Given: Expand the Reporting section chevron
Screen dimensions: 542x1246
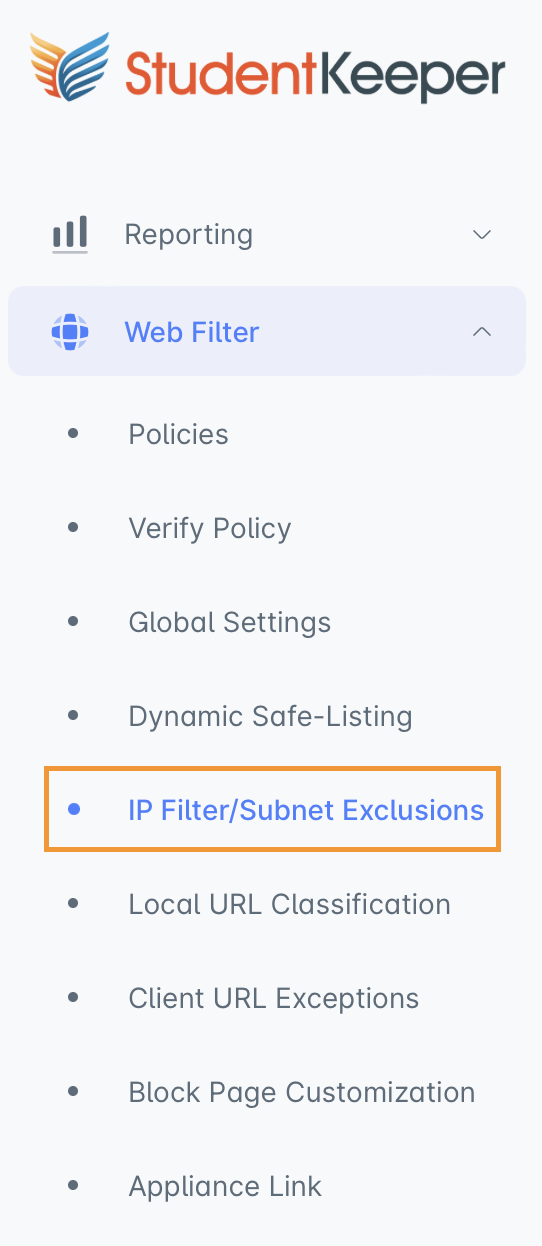Looking at the screenshot, I should [482, 235].
